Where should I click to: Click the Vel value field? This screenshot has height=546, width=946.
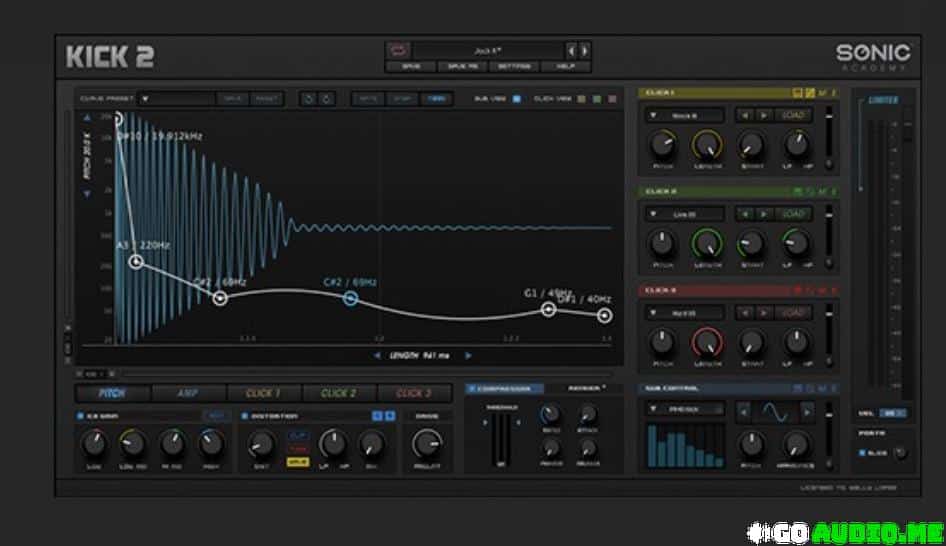(x=893, y=413)
